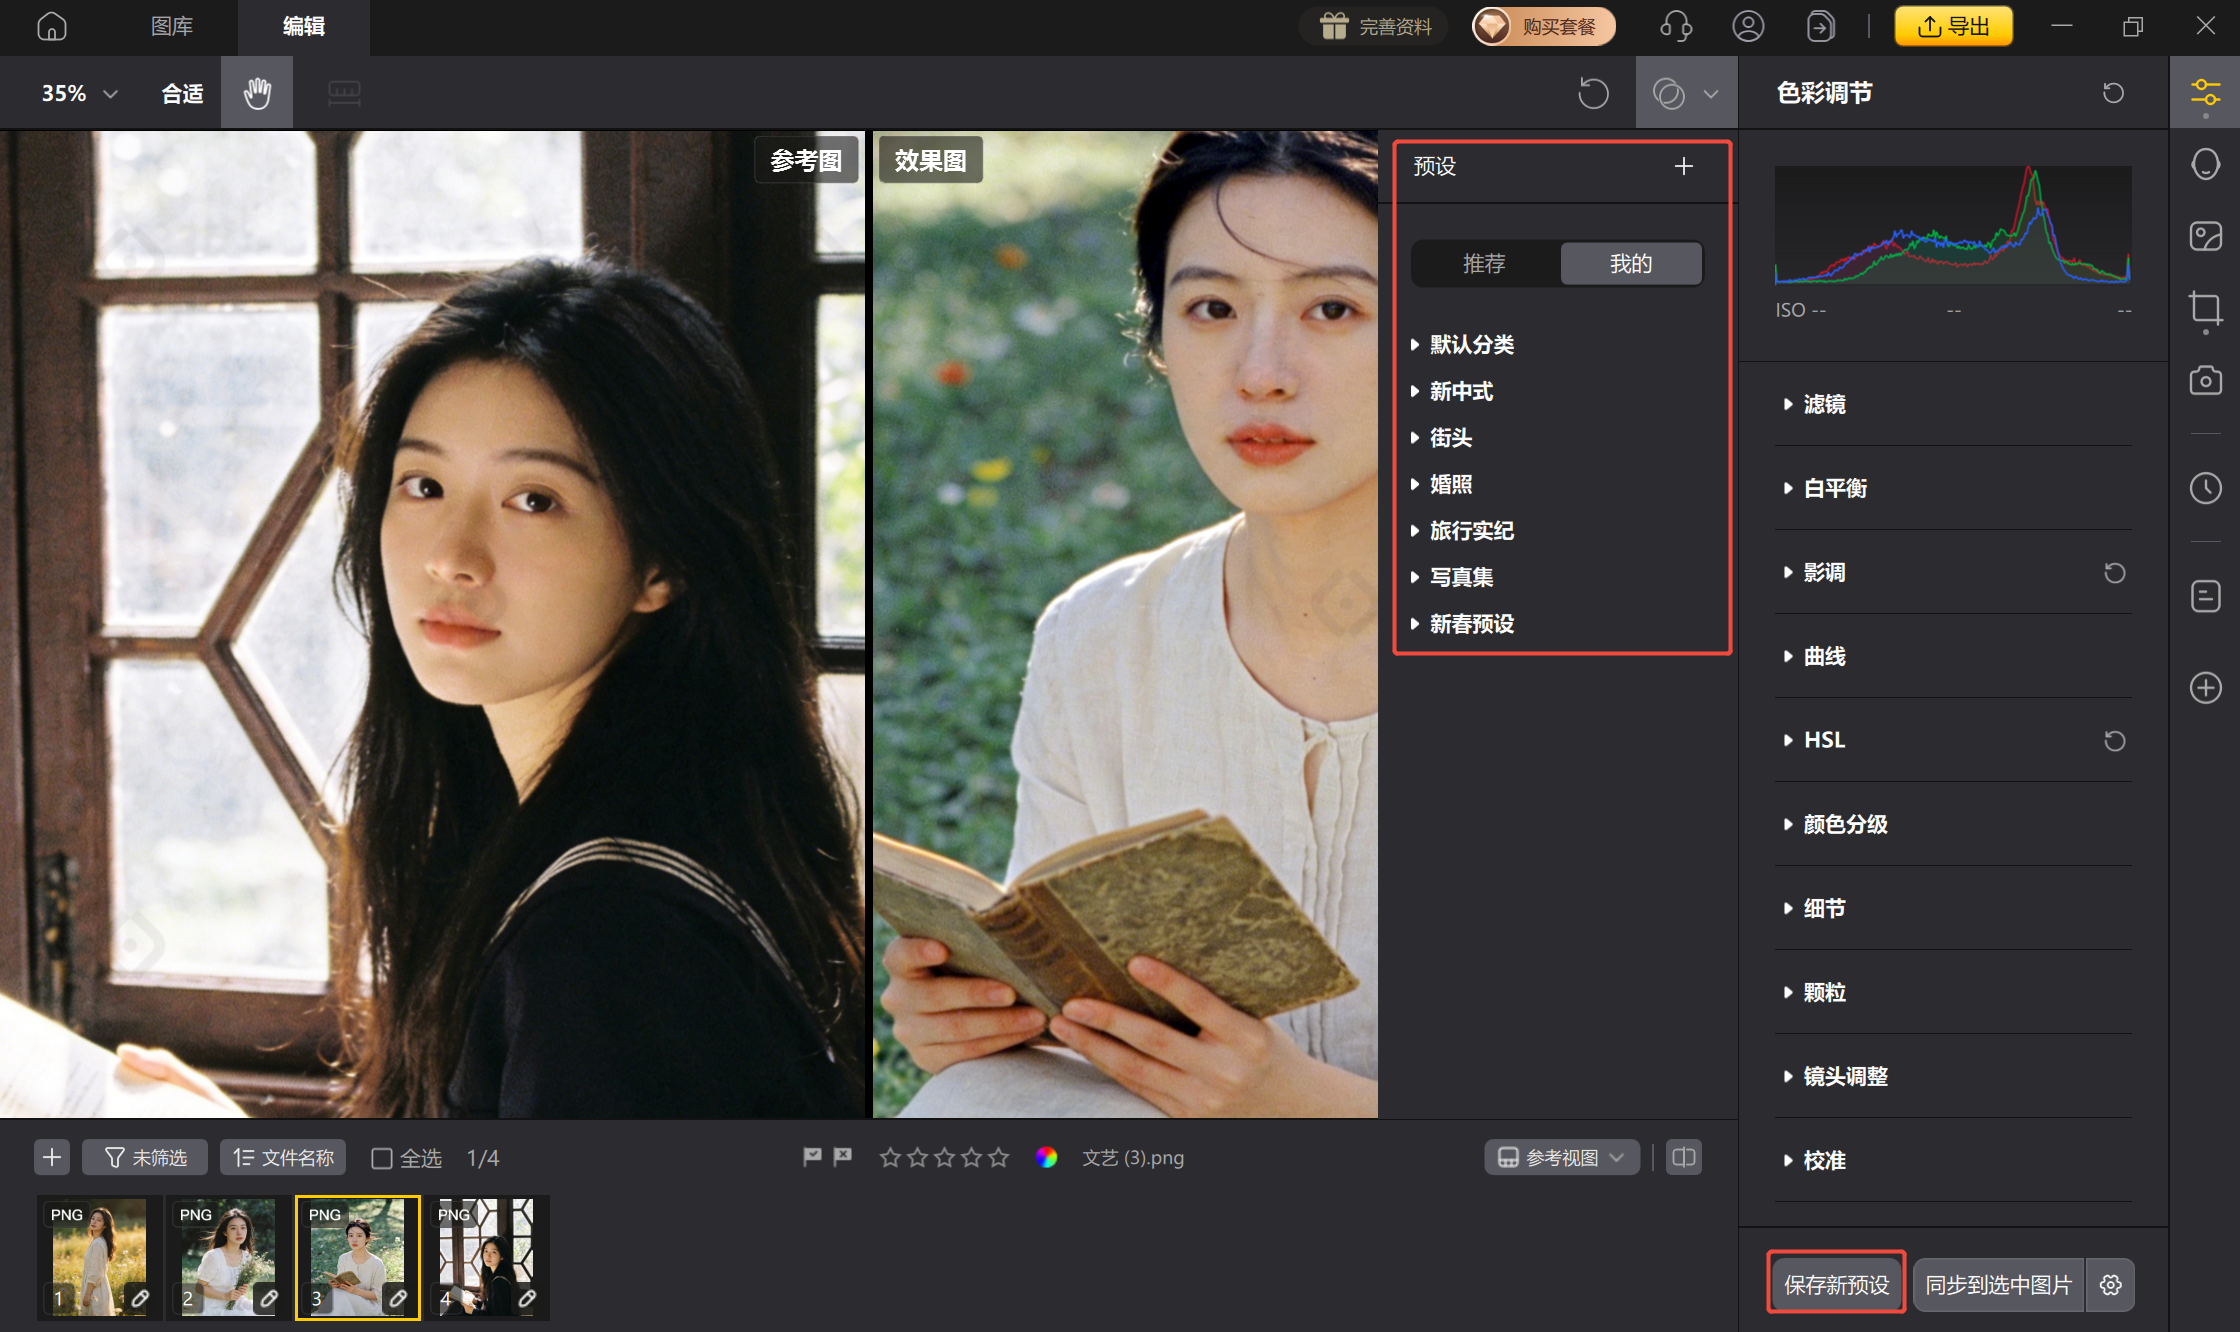Click the 保存新预设 button
Viewport: 2240px width, 1332px height.
[1836, 1284]
